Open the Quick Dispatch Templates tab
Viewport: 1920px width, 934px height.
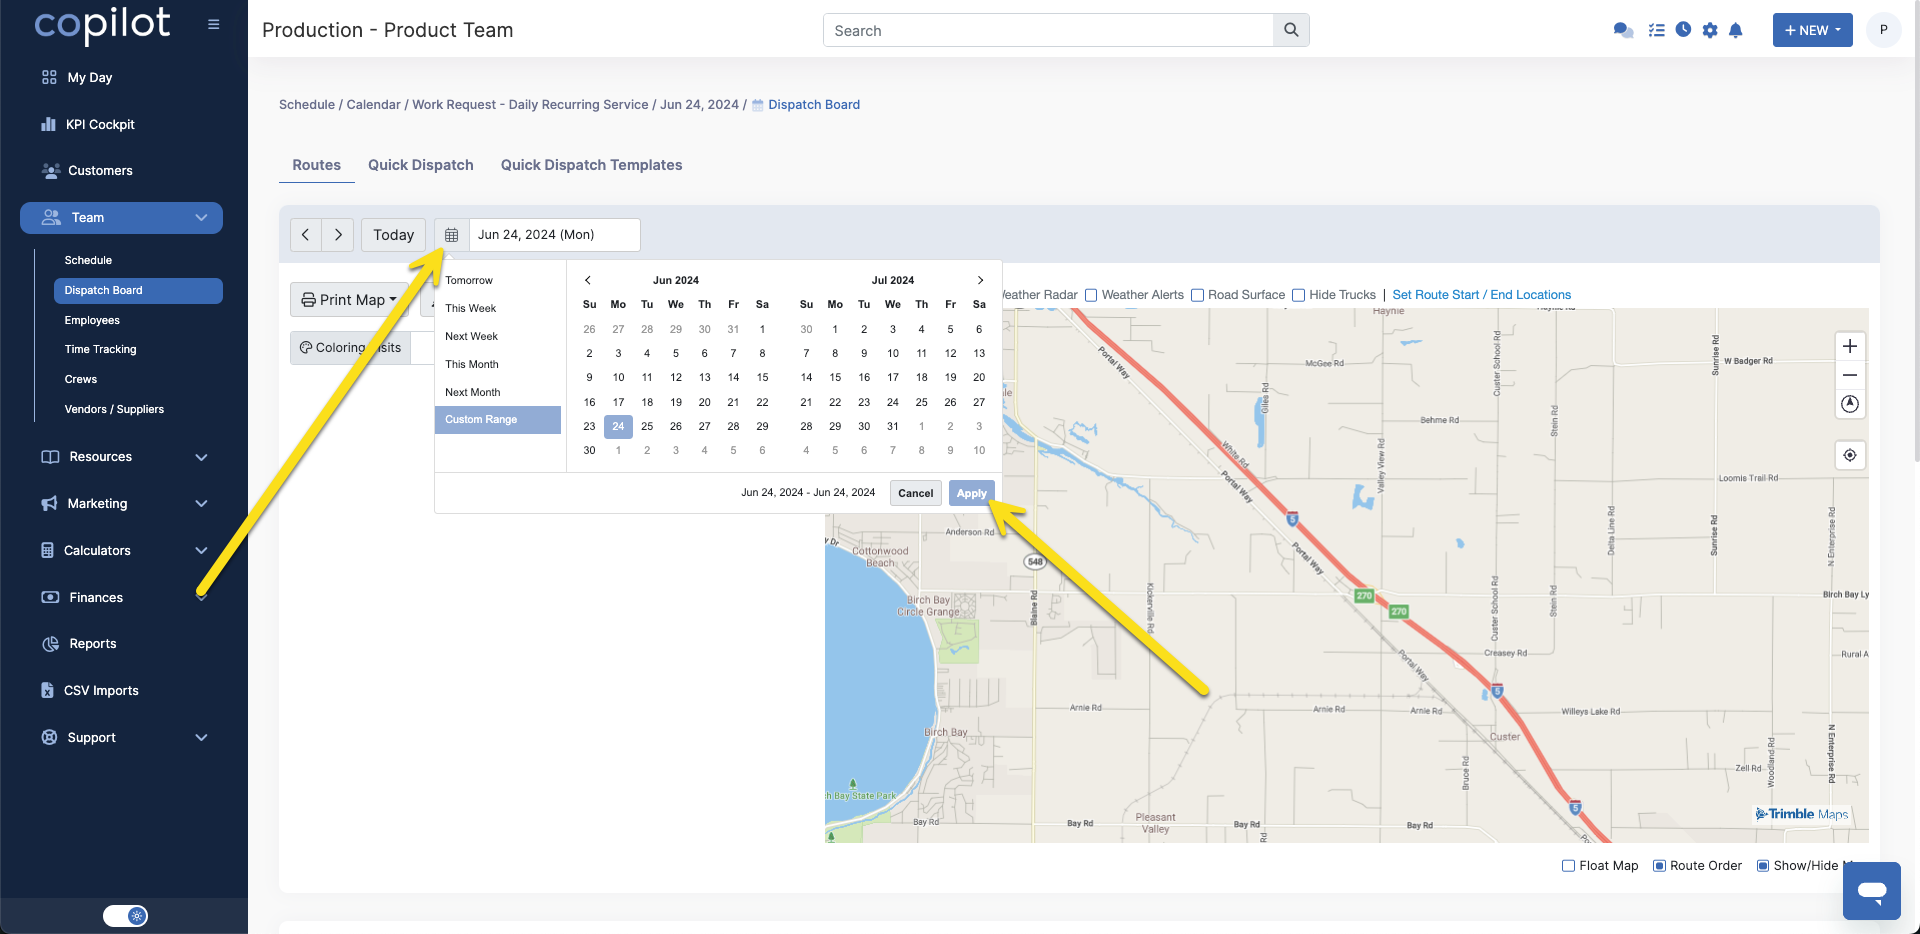click(591, 165)
